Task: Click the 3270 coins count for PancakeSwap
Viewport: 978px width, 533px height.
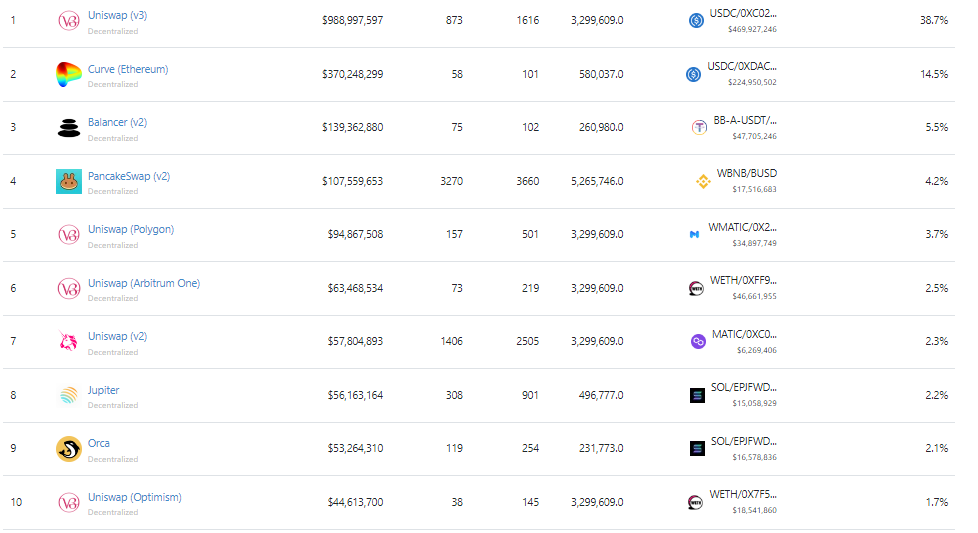Action: click(x=452, y=181)
